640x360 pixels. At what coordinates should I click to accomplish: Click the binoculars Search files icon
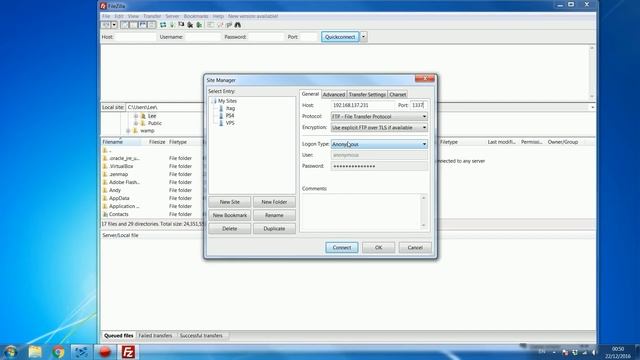pos(238,25)
